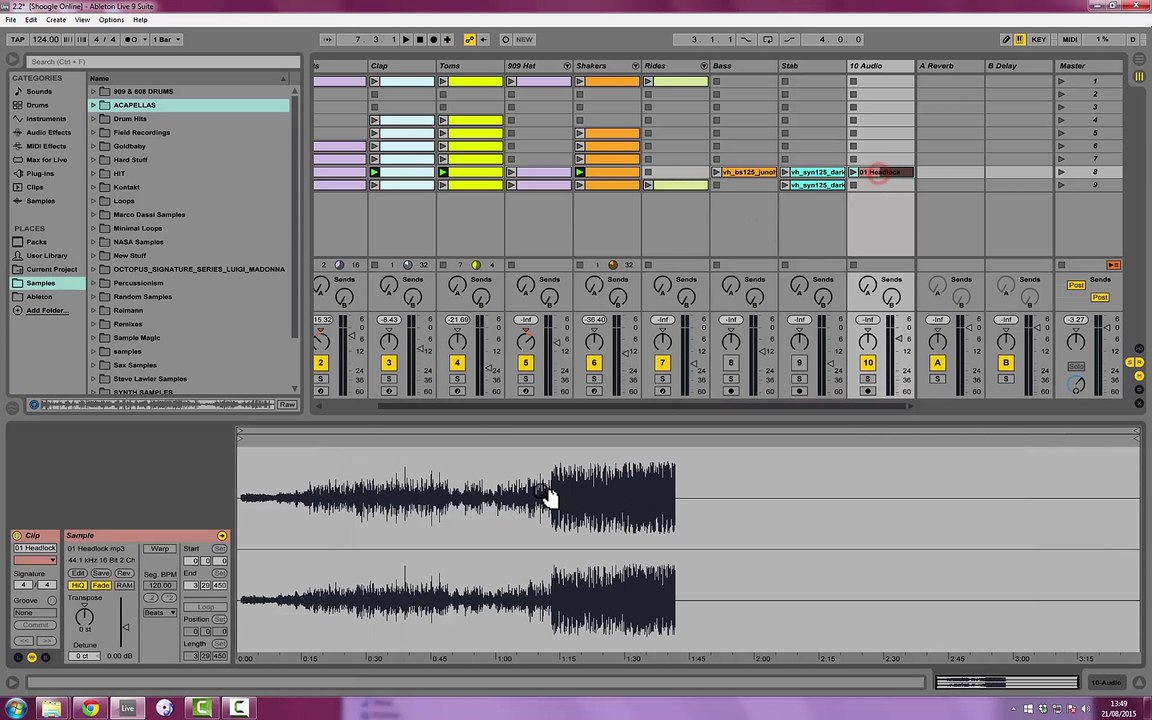Launch the 01 Headlock clip
This screenshot has width=1152, height=720.
(853, 172)
